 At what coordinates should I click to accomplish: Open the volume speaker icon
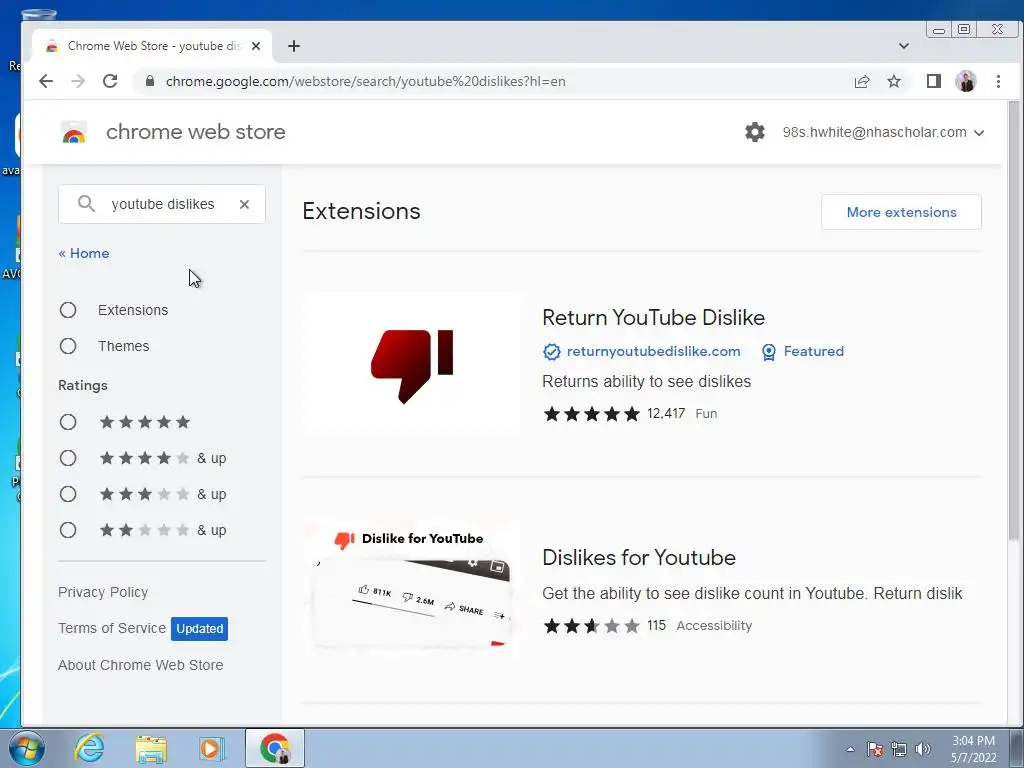pos(922,749)
